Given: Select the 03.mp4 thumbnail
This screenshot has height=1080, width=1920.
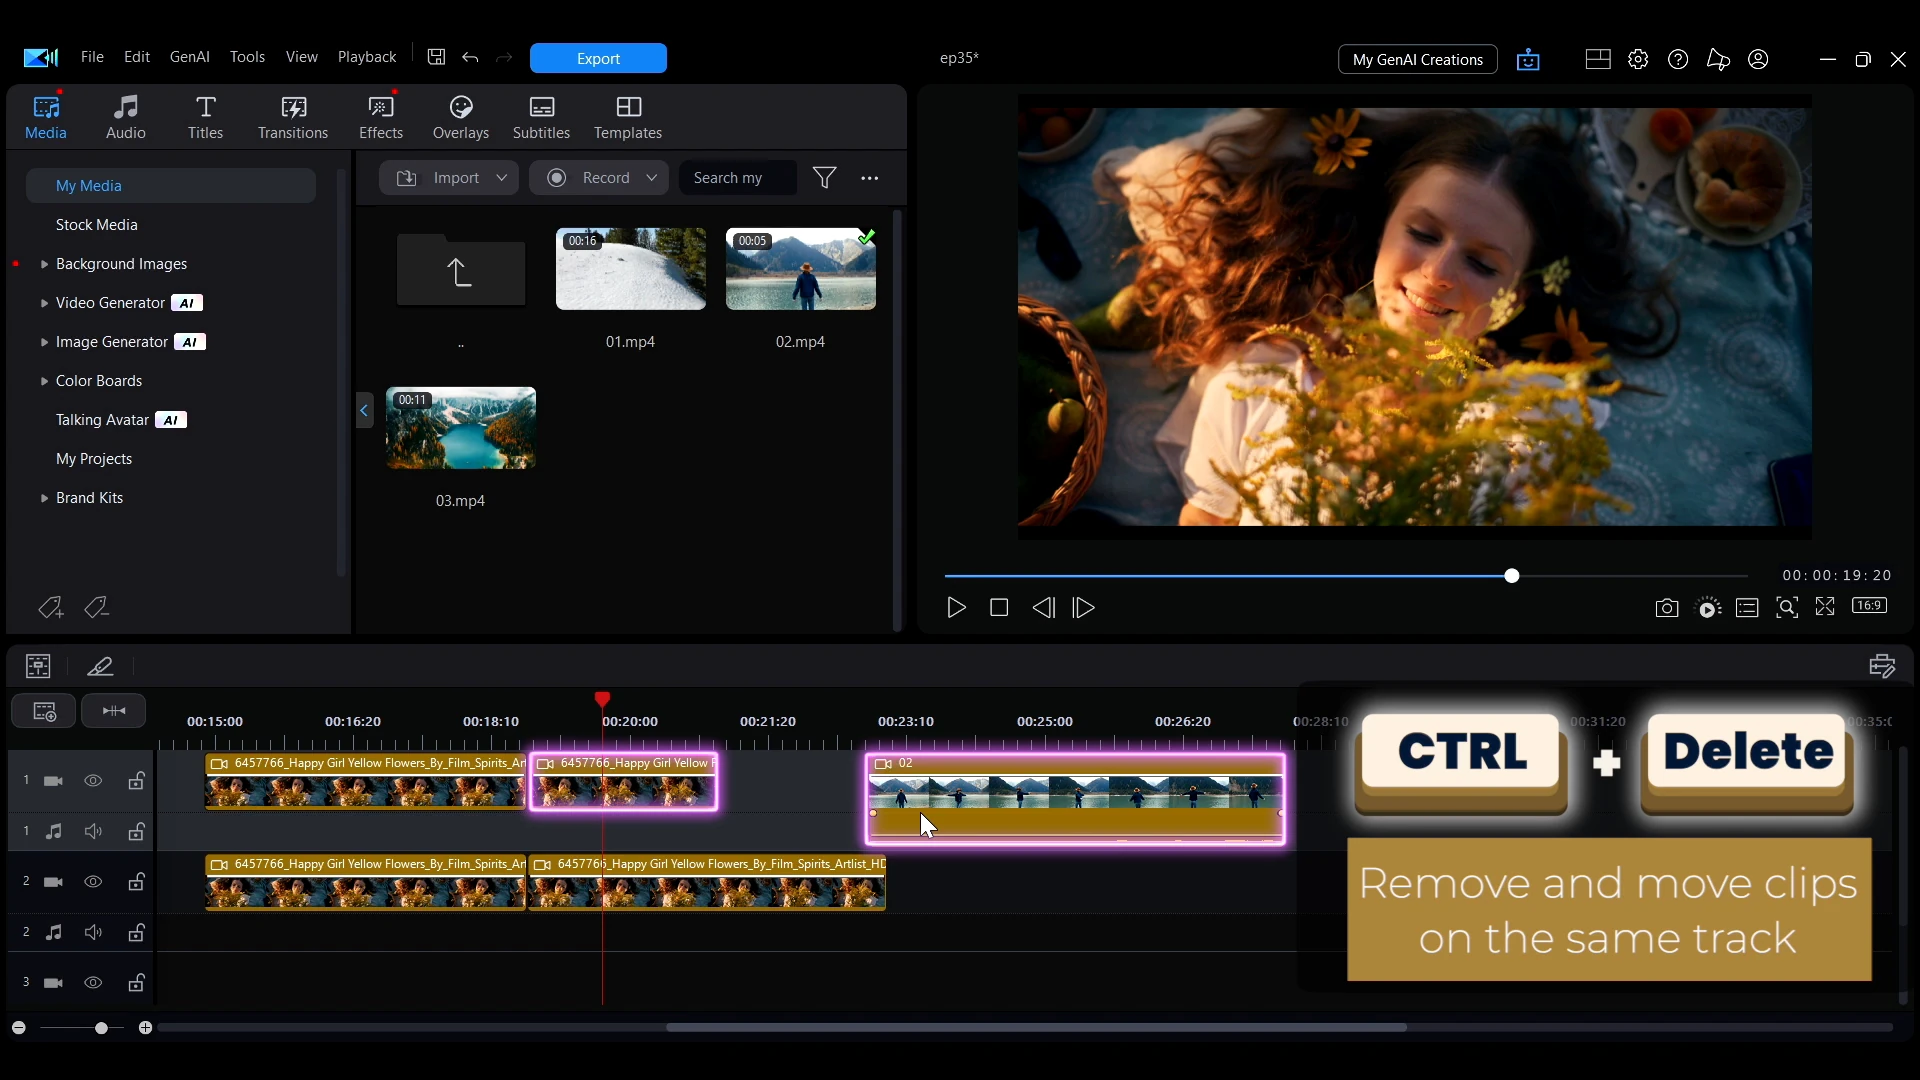Looking at the screenshot, I should point(461,428).
